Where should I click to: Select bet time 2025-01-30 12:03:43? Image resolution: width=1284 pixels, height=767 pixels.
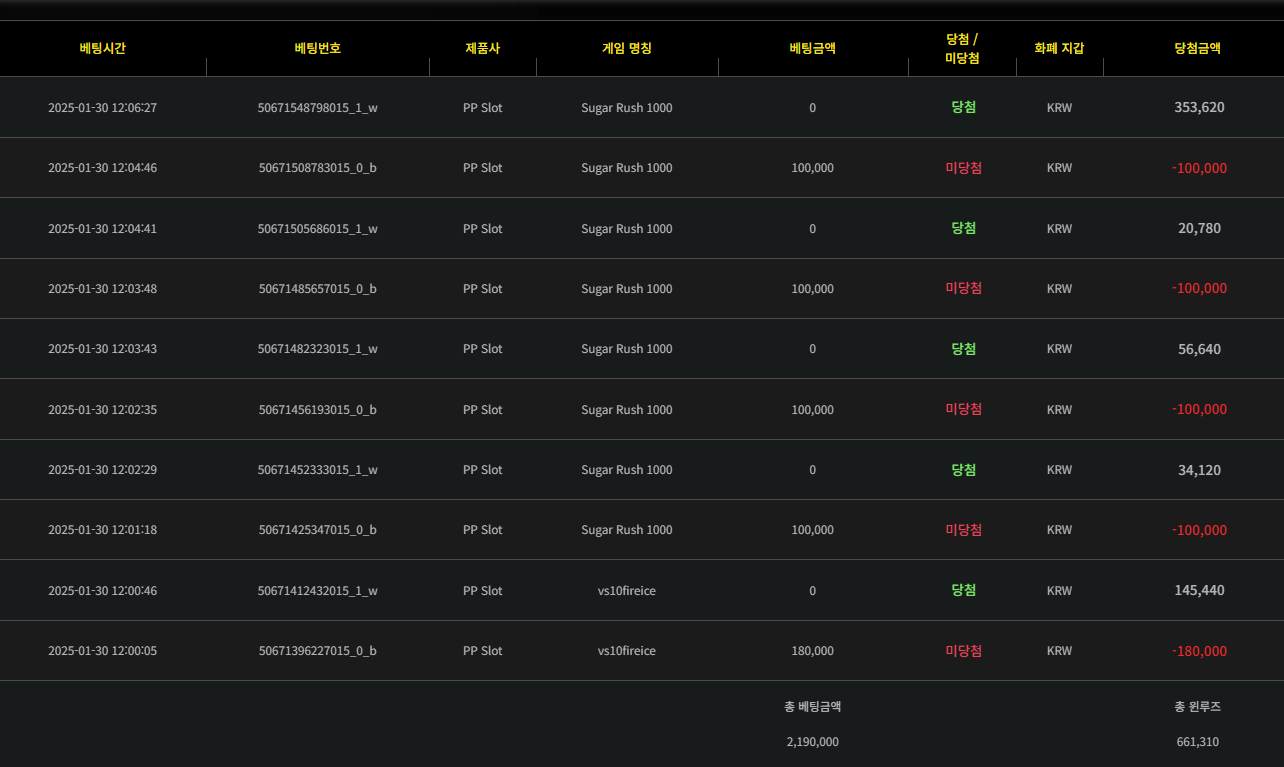click(x=103, y=349)
